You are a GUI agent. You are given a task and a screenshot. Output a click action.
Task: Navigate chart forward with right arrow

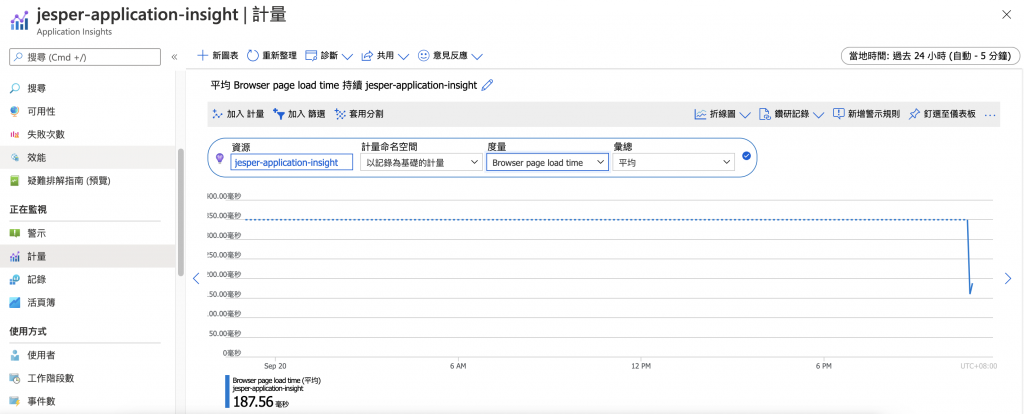point(1008,279)
